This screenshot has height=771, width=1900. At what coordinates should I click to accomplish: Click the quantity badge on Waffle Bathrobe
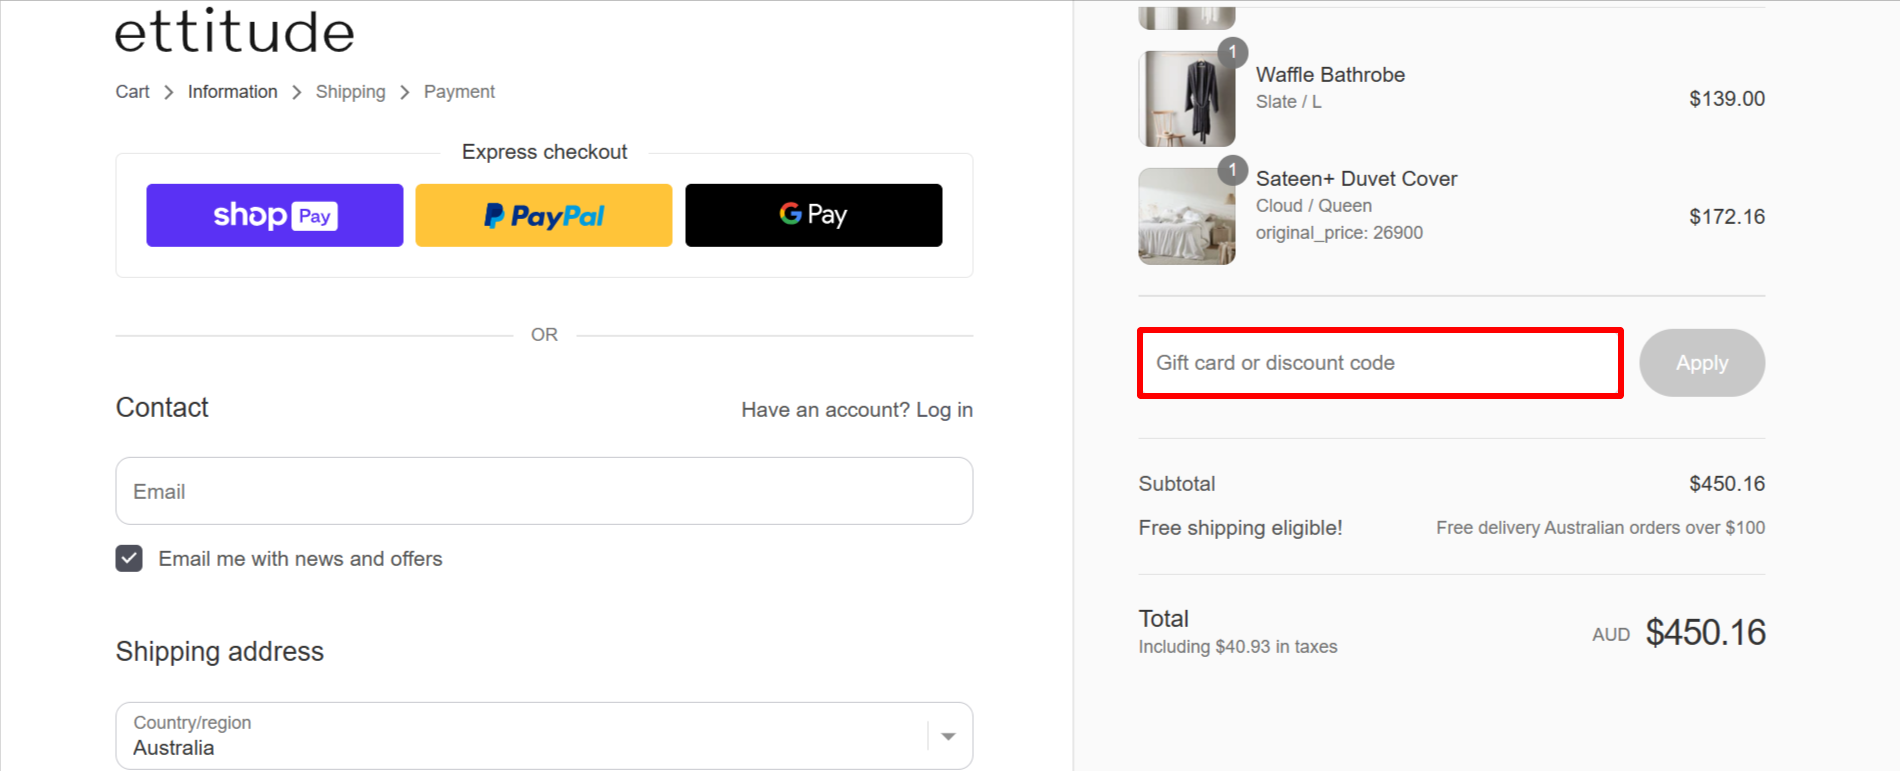click(x=1233, y=52)
